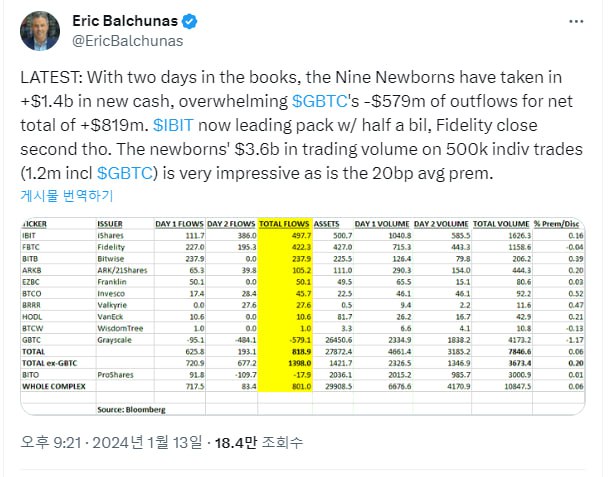The height and width of the screenshot is (477, 611).
Task: Click the first $GBTC cashtag
Action: point(320,101)
